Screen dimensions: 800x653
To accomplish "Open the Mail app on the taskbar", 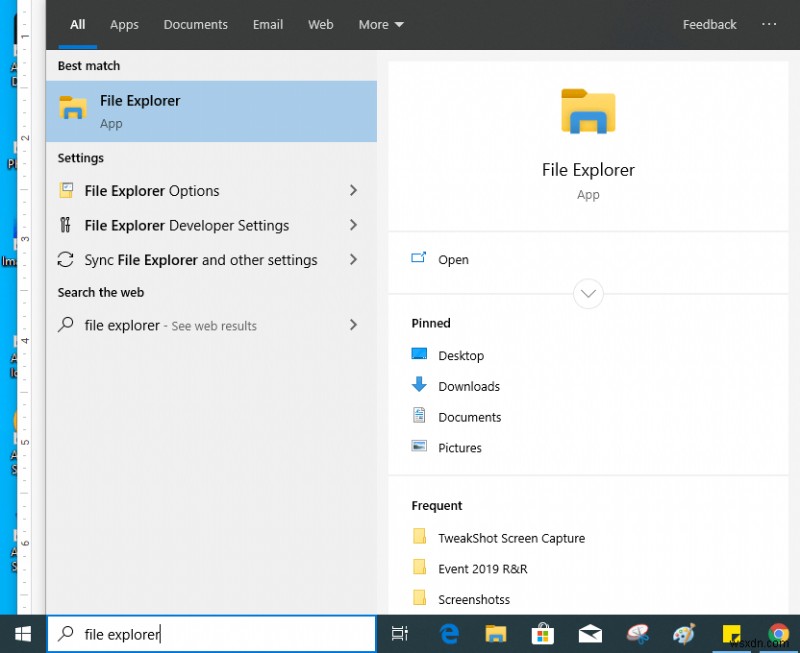I will 590,634.
